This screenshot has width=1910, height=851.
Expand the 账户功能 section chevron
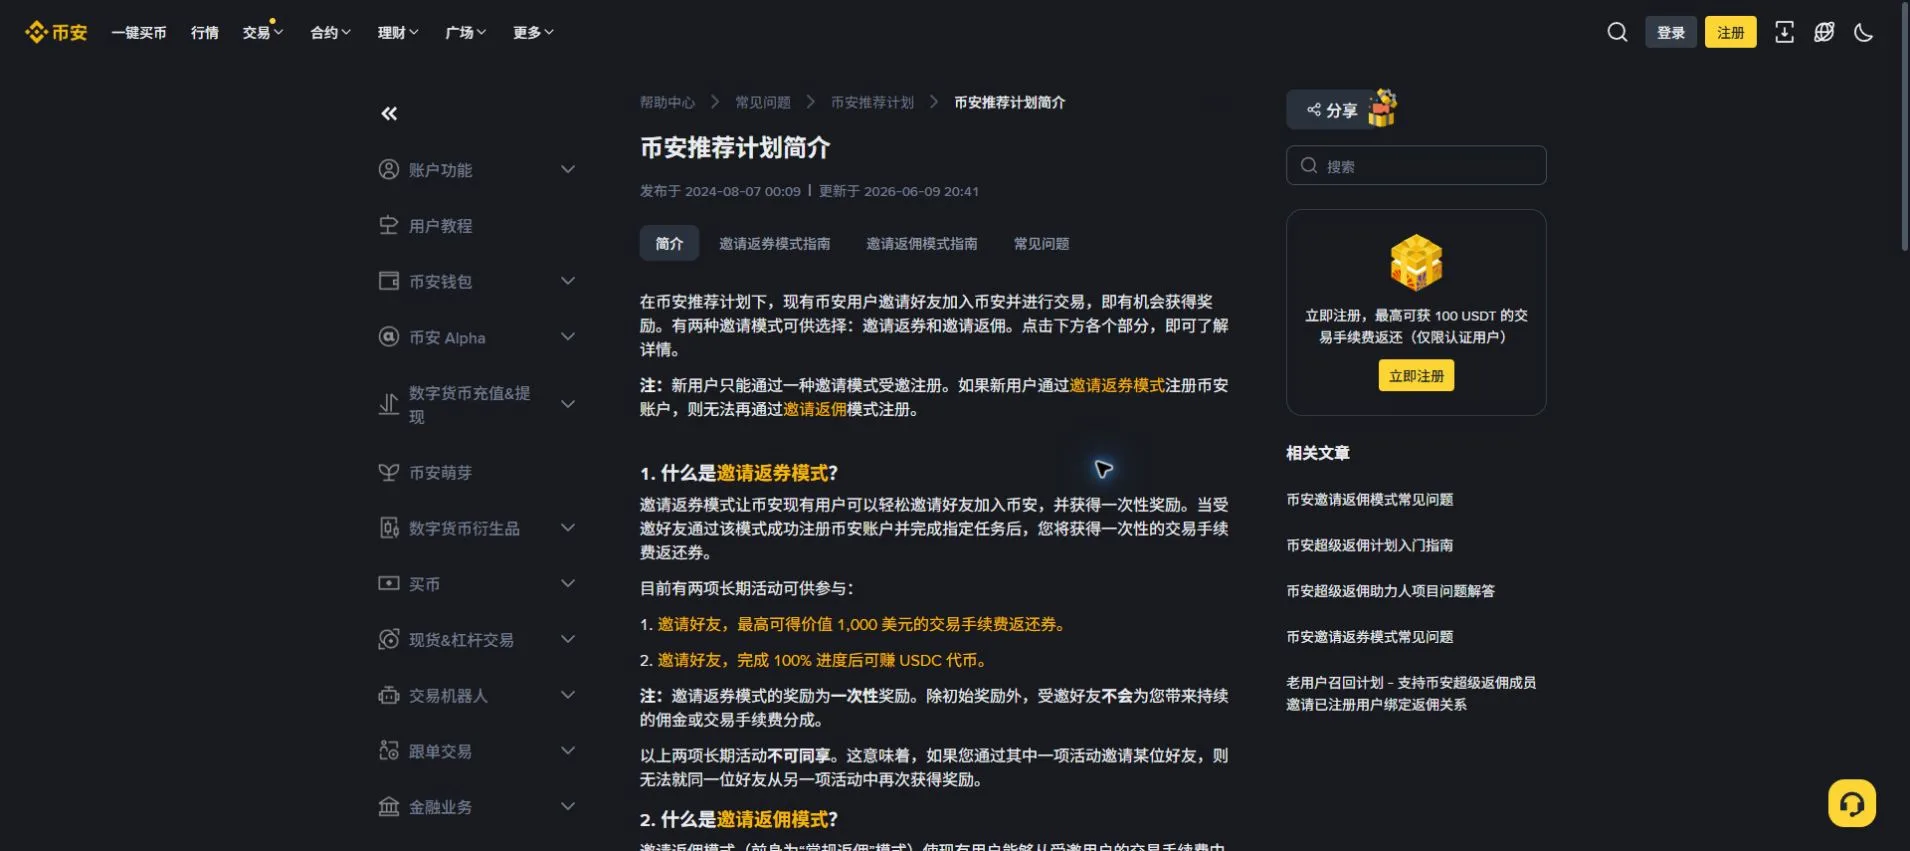(568, 169)
